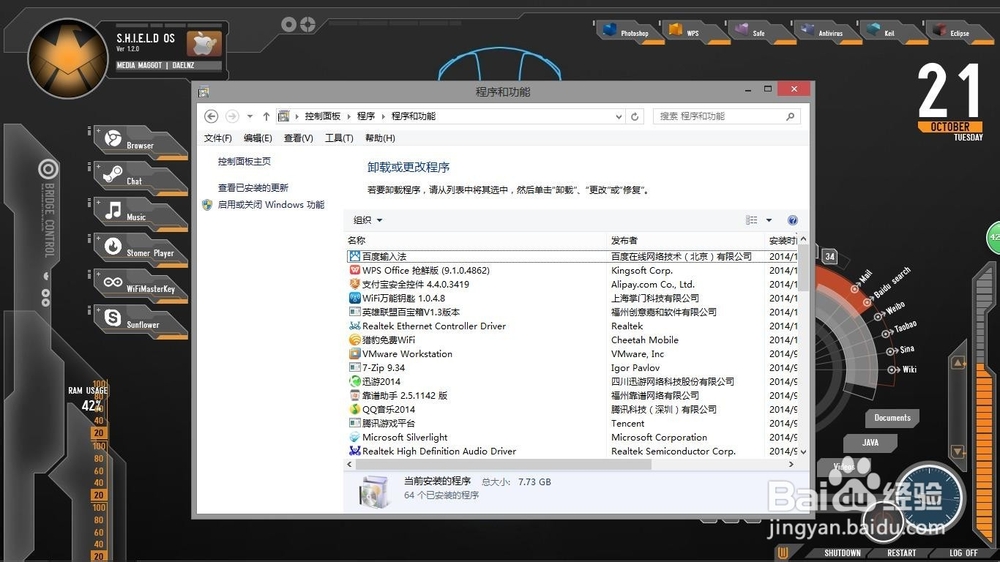
Task: Launch Stomer Player from the dock
Action: [x=140, y=249]
